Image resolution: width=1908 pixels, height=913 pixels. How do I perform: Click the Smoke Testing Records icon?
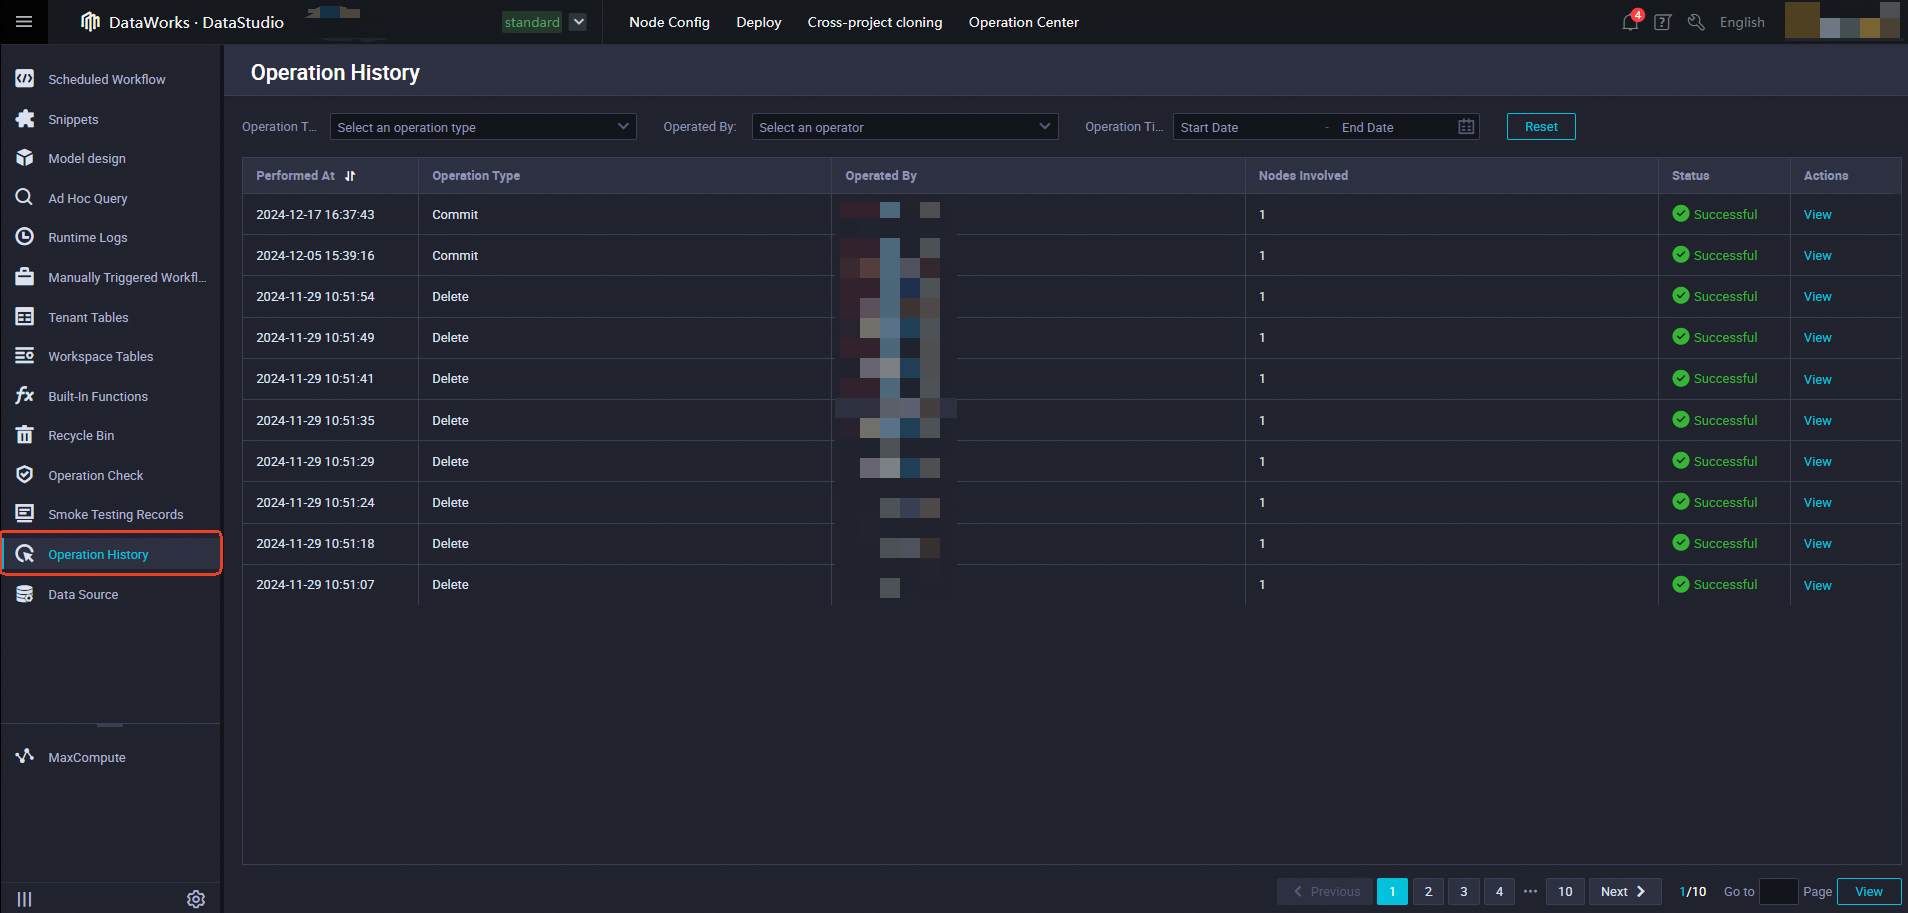(x=25, y=514)
